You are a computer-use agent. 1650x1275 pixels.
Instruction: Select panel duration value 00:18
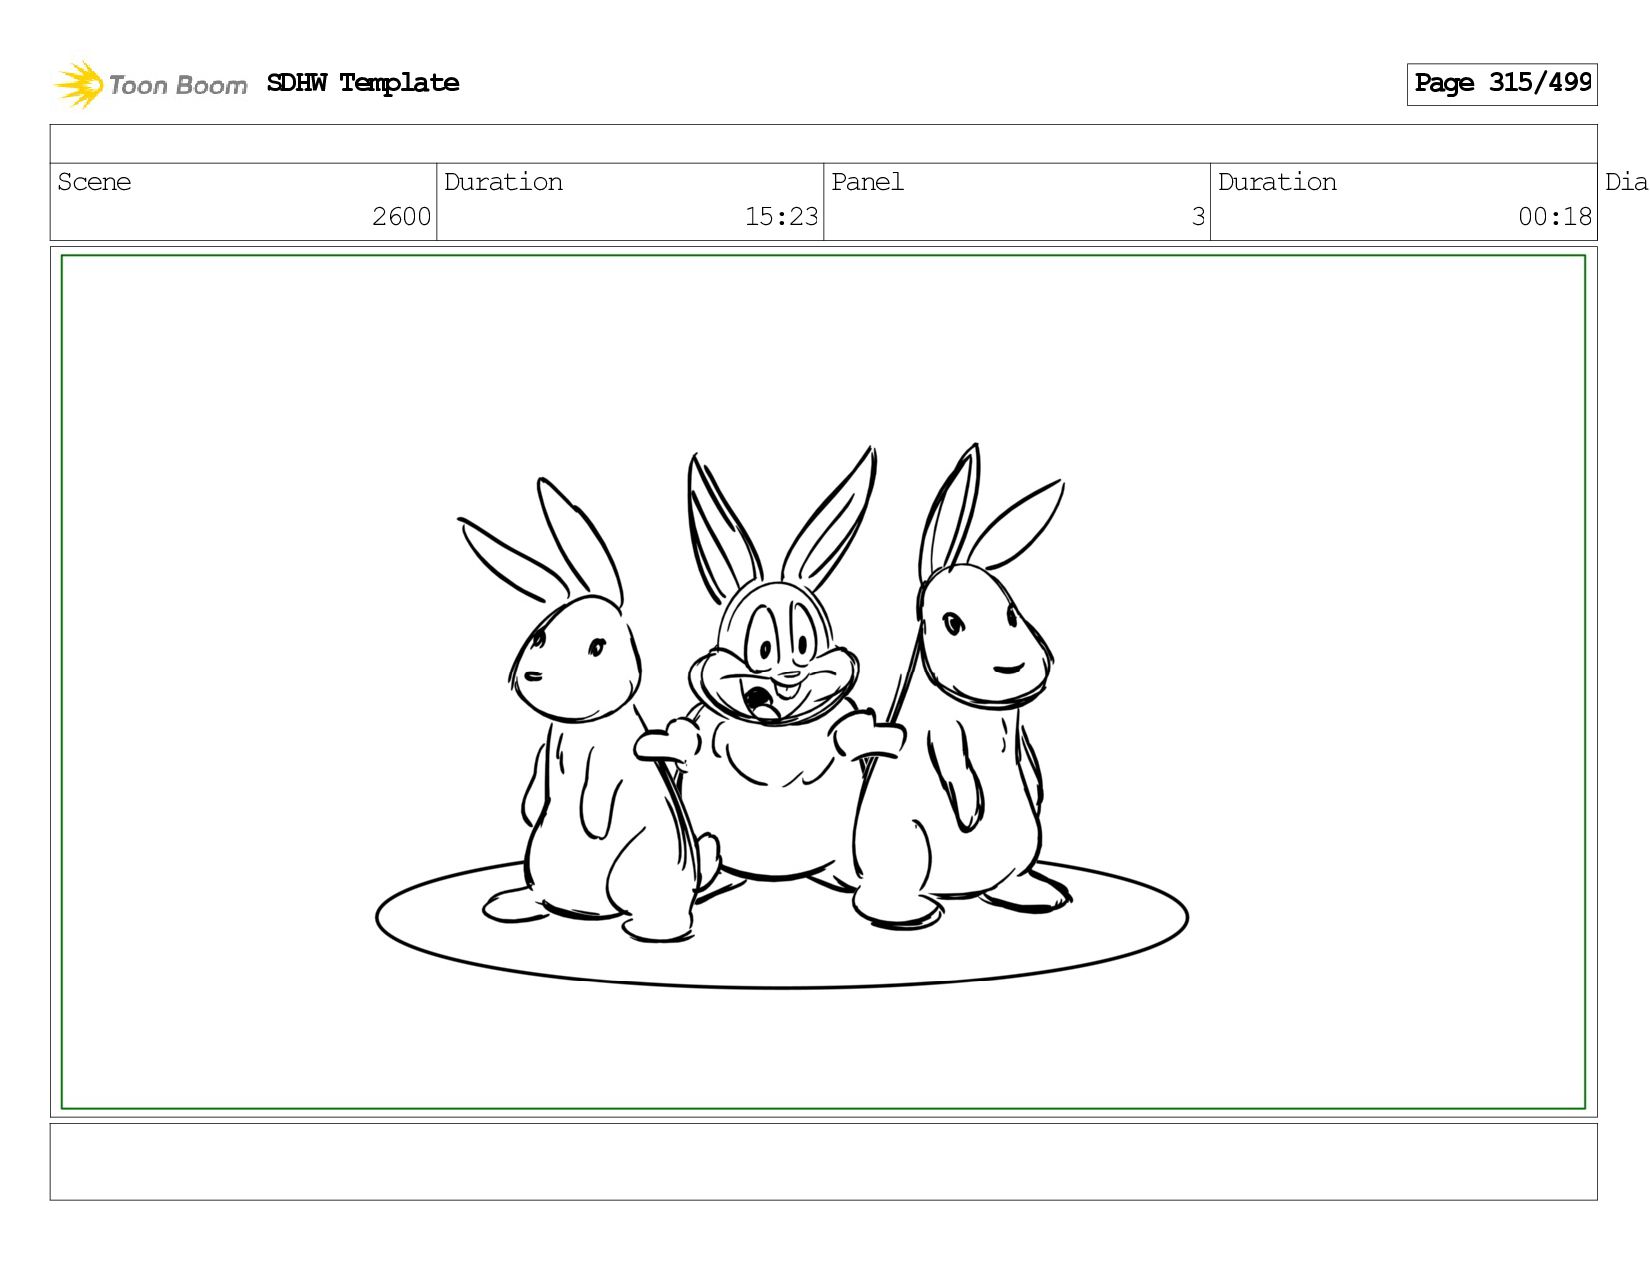point(1555,217)
